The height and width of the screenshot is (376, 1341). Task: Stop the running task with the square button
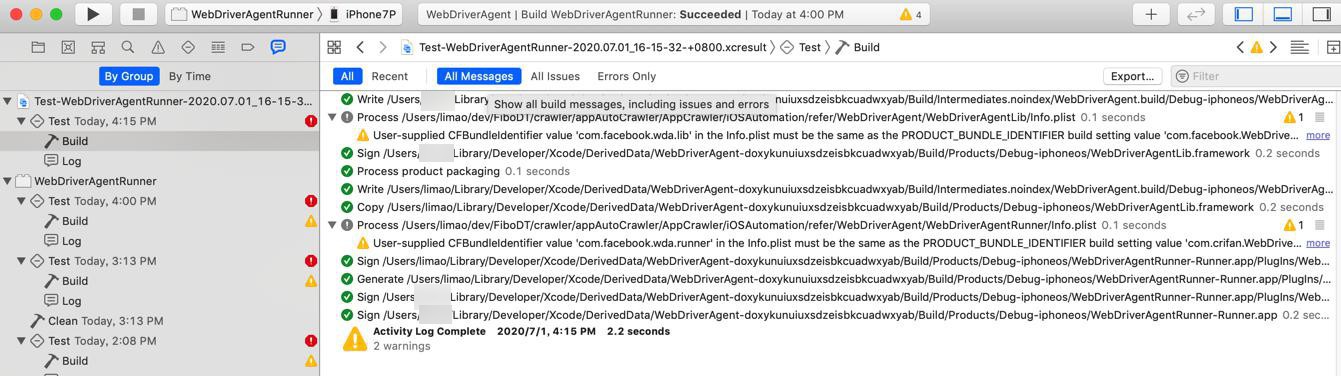point(139,14)
